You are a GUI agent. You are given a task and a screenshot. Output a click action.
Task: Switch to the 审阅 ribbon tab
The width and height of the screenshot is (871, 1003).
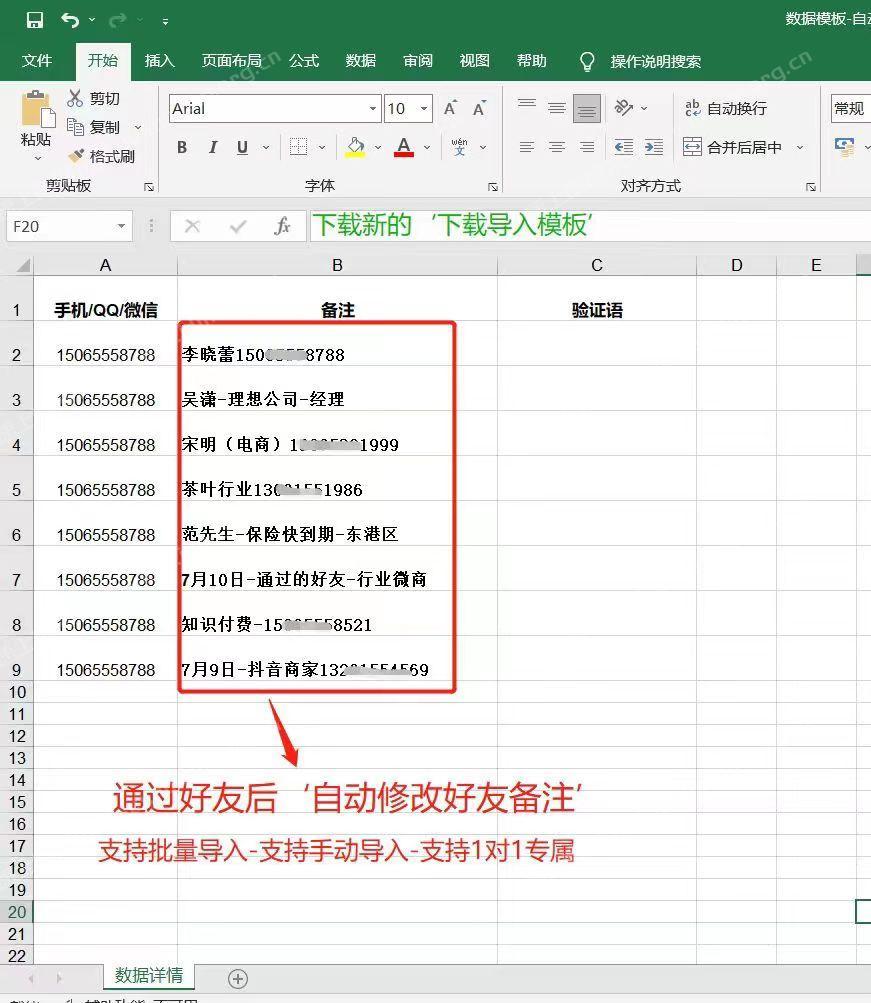(x=418, y=61)
